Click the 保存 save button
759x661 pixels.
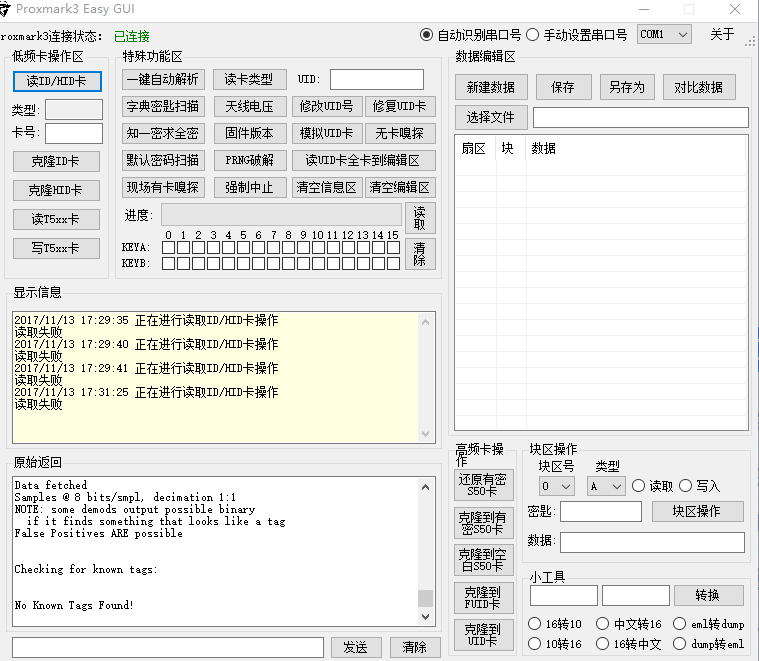[x=563, y=87]
